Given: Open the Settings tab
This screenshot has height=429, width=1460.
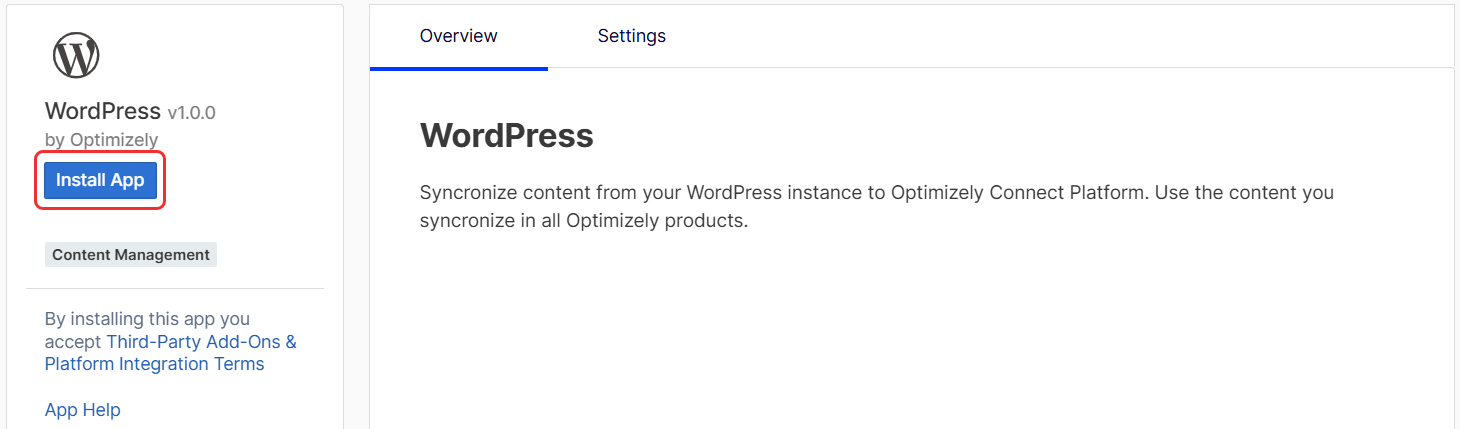Looking at the screenshot, I should (x=632, y=36).
